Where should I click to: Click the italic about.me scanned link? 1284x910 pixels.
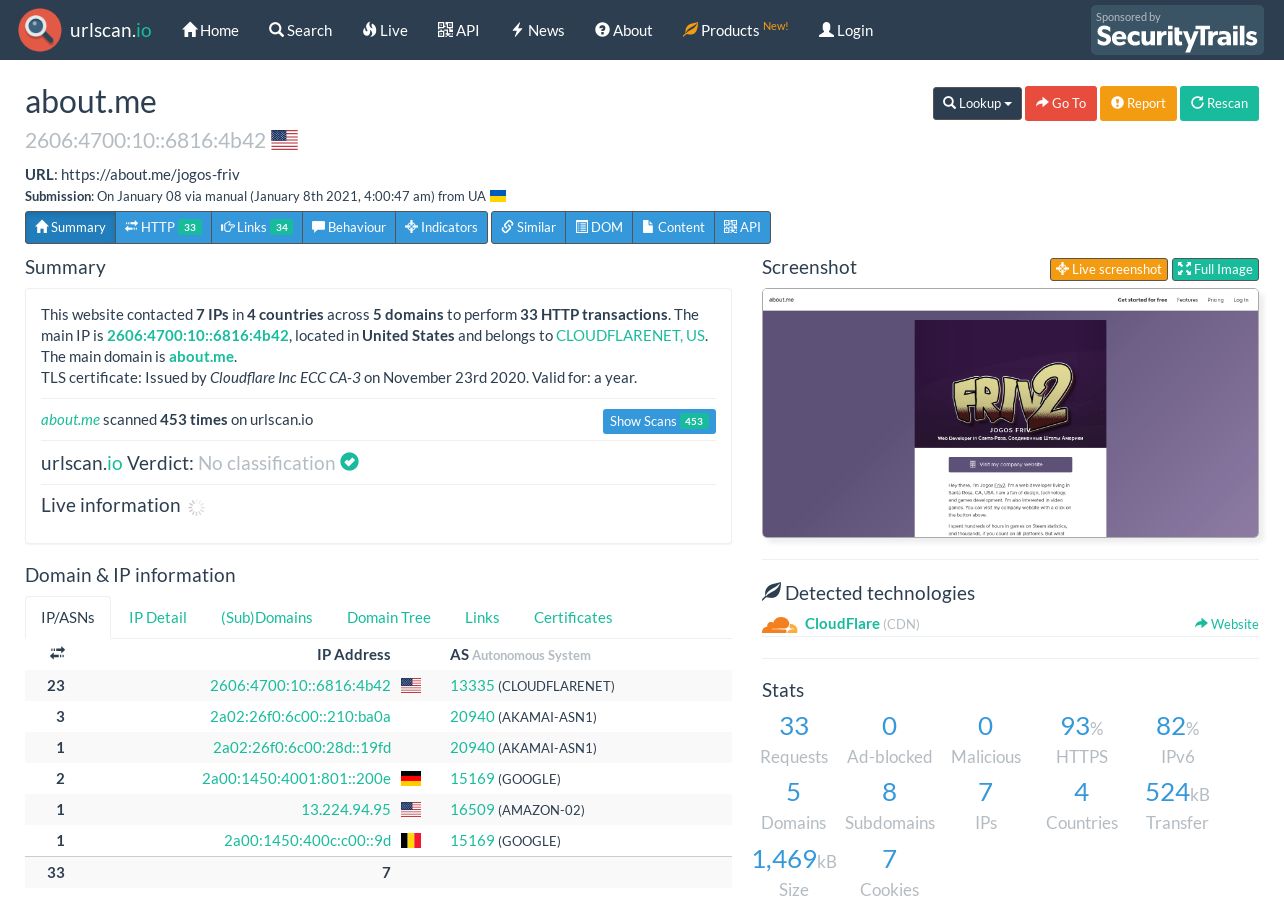(70, 420)
